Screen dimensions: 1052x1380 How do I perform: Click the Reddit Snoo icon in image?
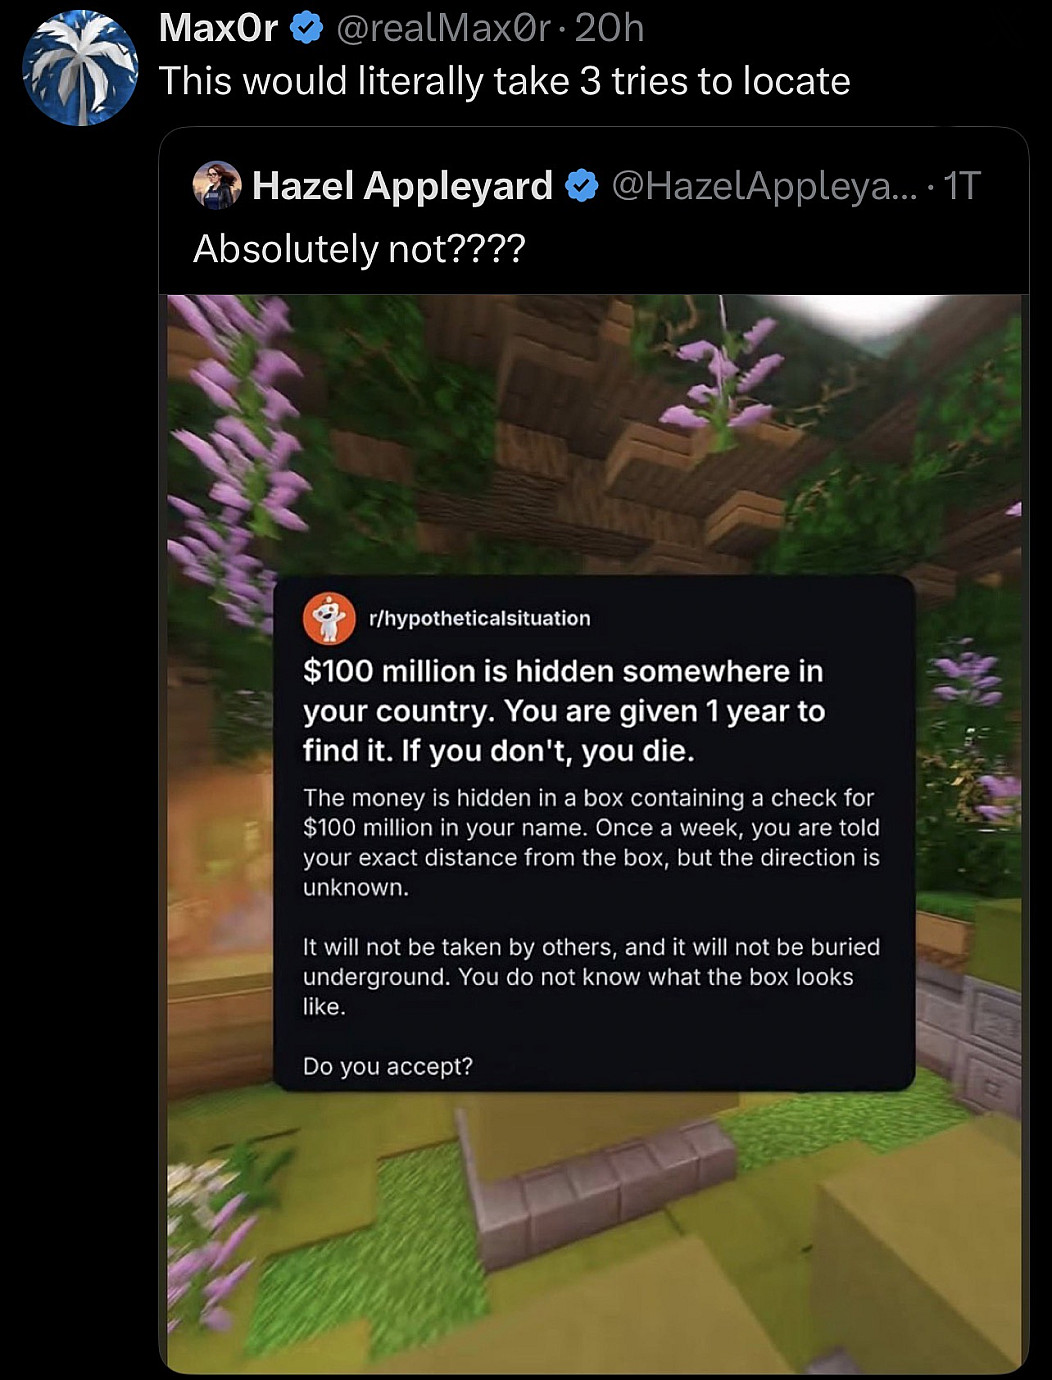pos(329,618)
